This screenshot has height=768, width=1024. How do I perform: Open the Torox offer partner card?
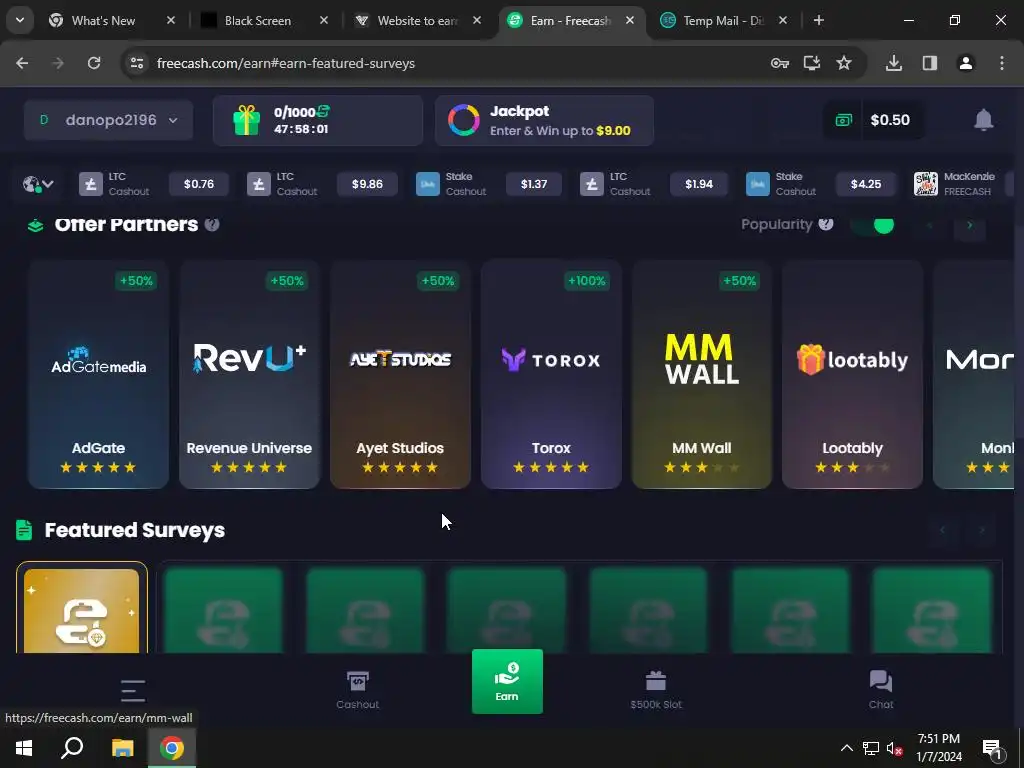[551, 374]
